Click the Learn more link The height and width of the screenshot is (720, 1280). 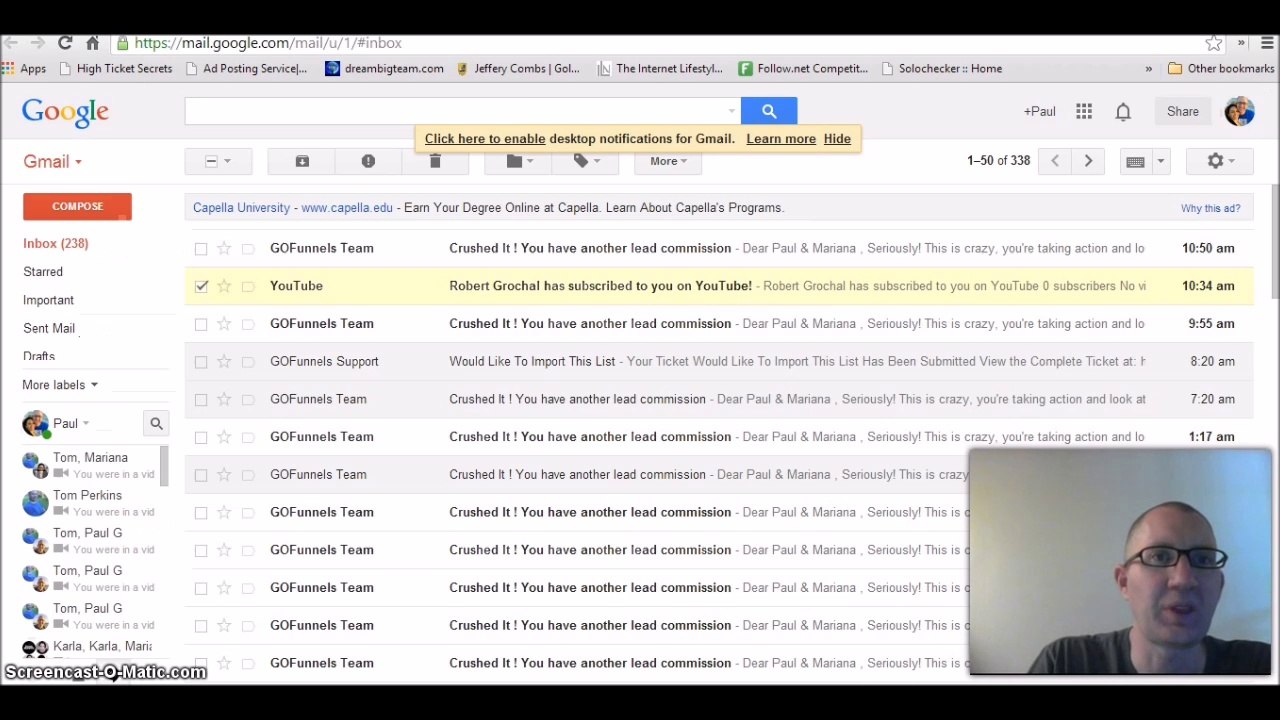coord(781,139)
